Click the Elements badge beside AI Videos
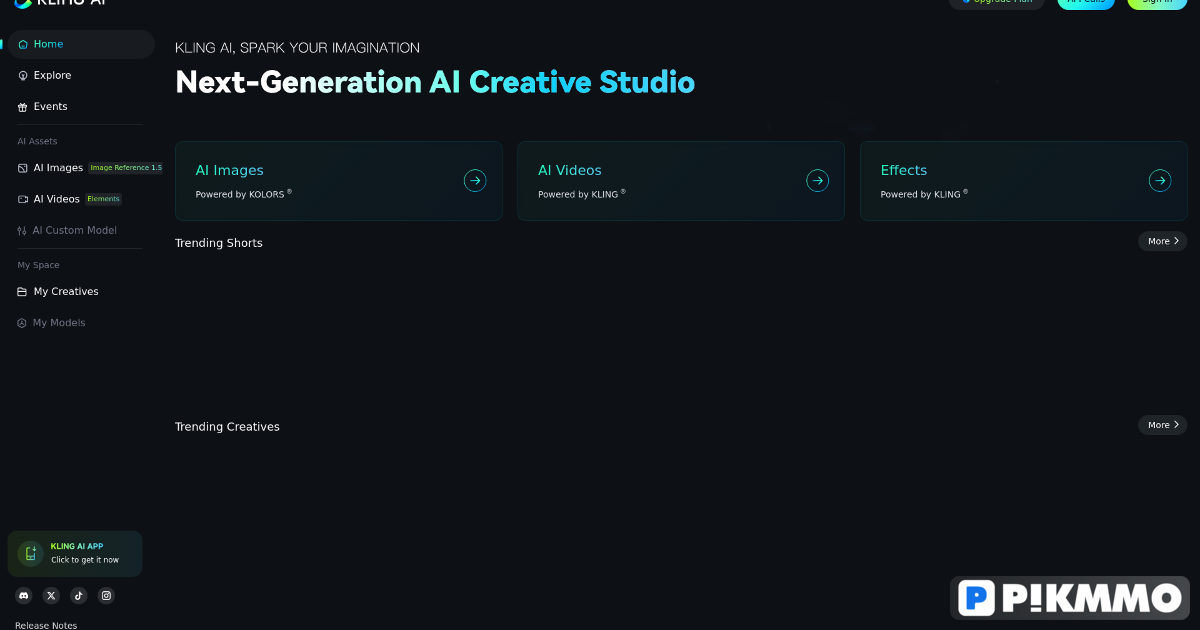 [x=103, y=199]
